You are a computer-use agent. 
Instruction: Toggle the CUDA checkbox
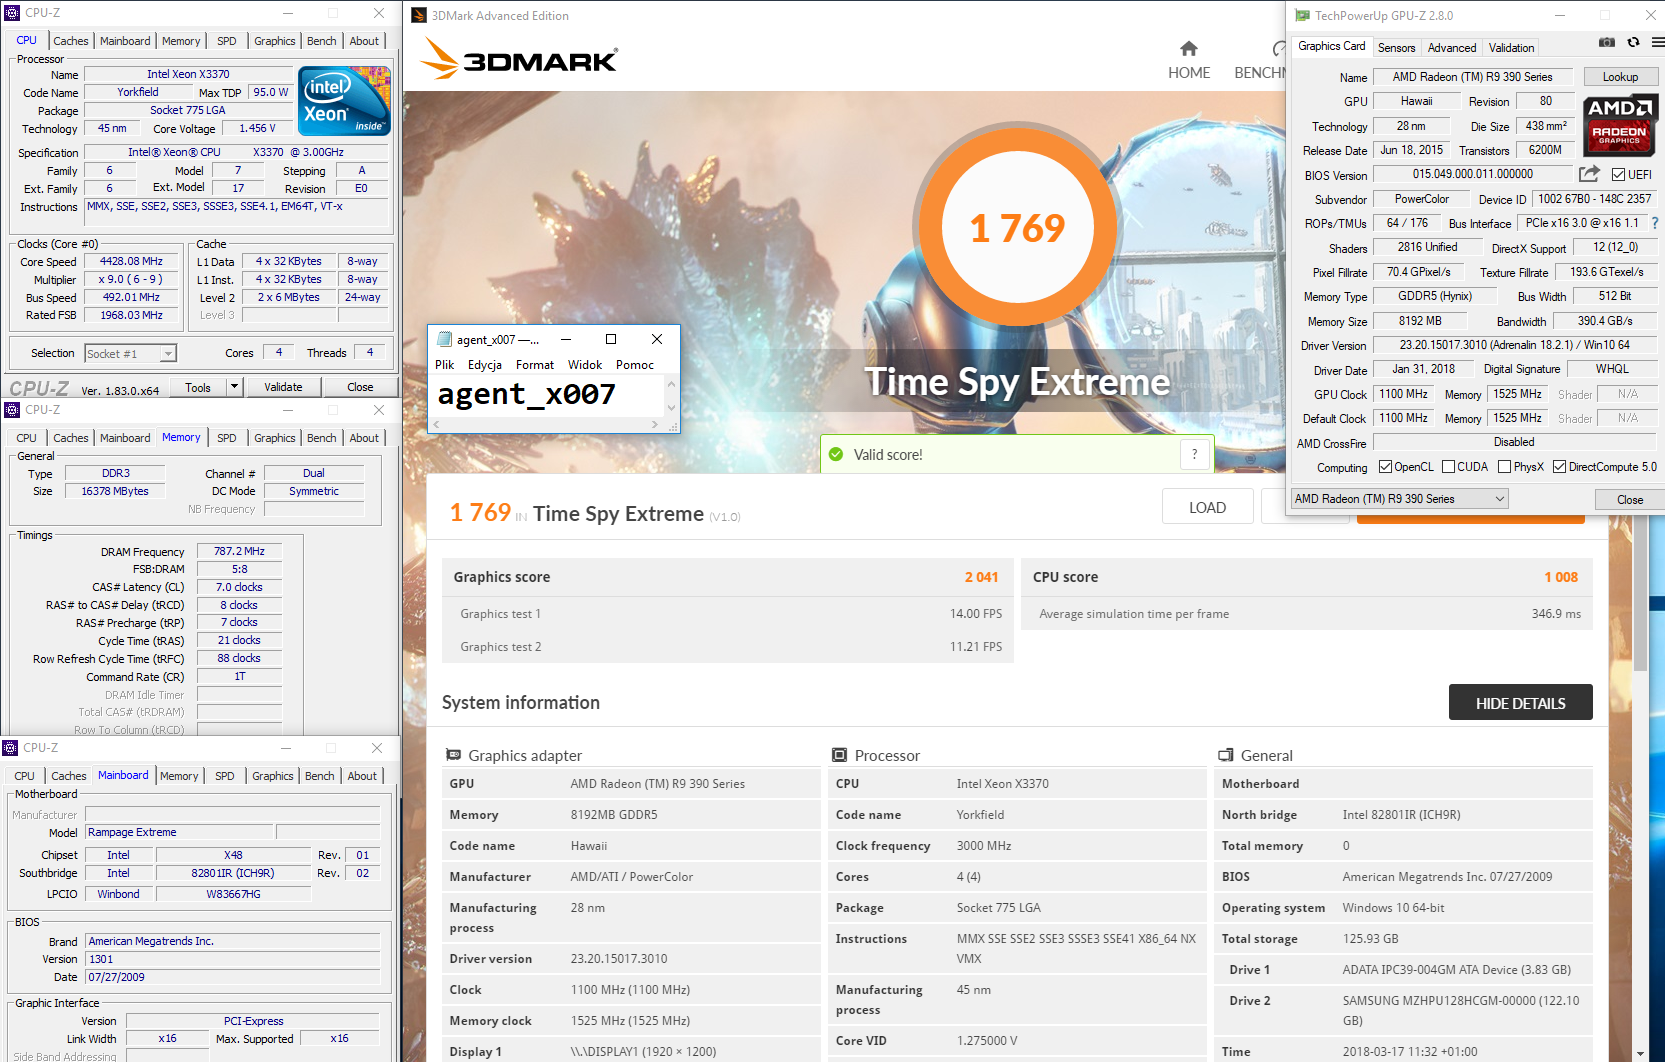click(1448, 467)
